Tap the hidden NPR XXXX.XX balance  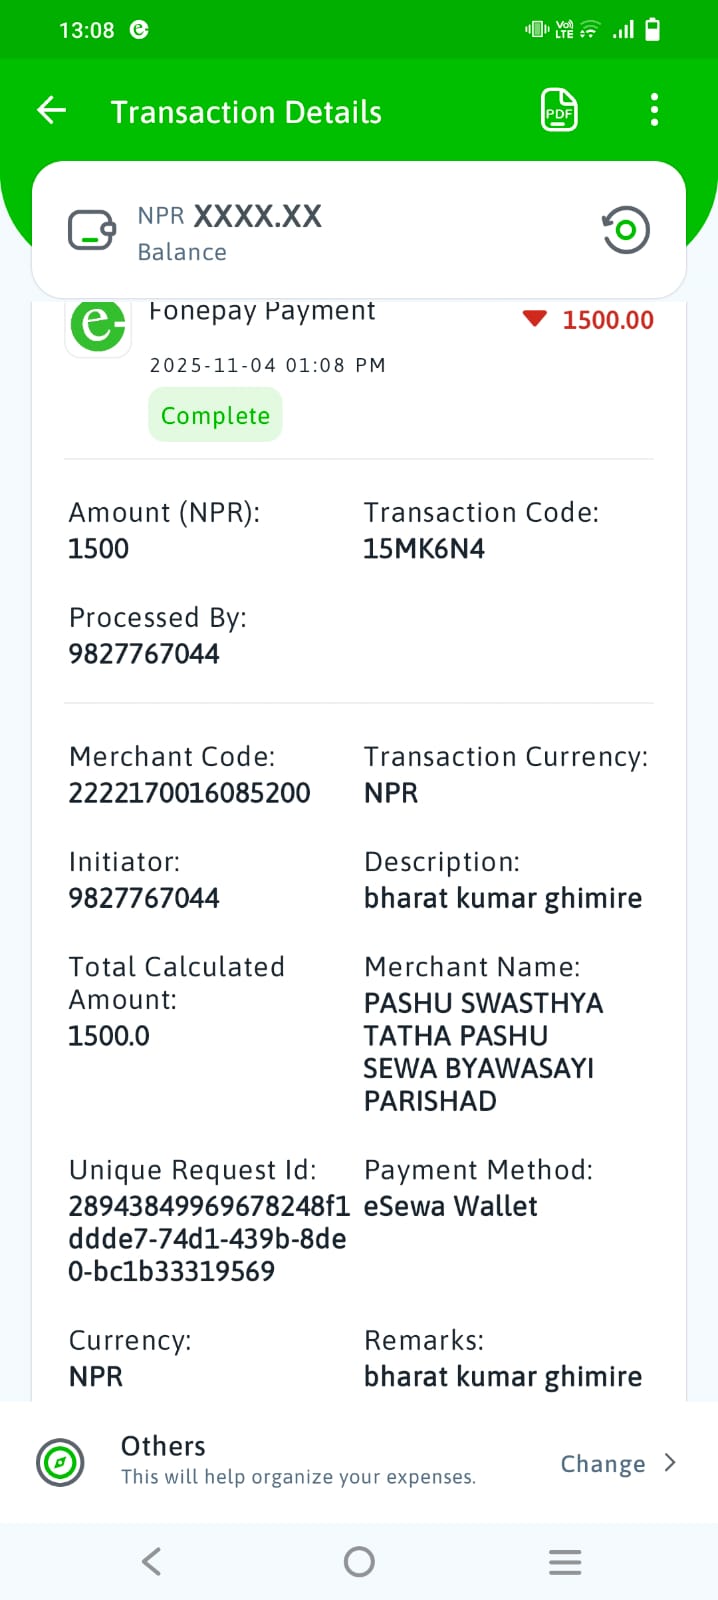230,216
